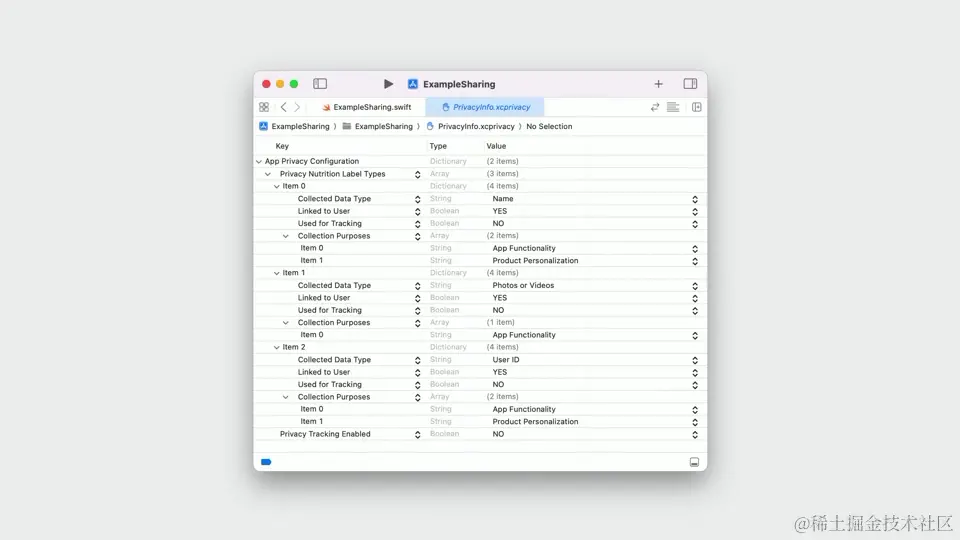This screenshot has width=960, height=540.
Task: Select the App Privacy Configuration row
Action: [x=480, y=161]
